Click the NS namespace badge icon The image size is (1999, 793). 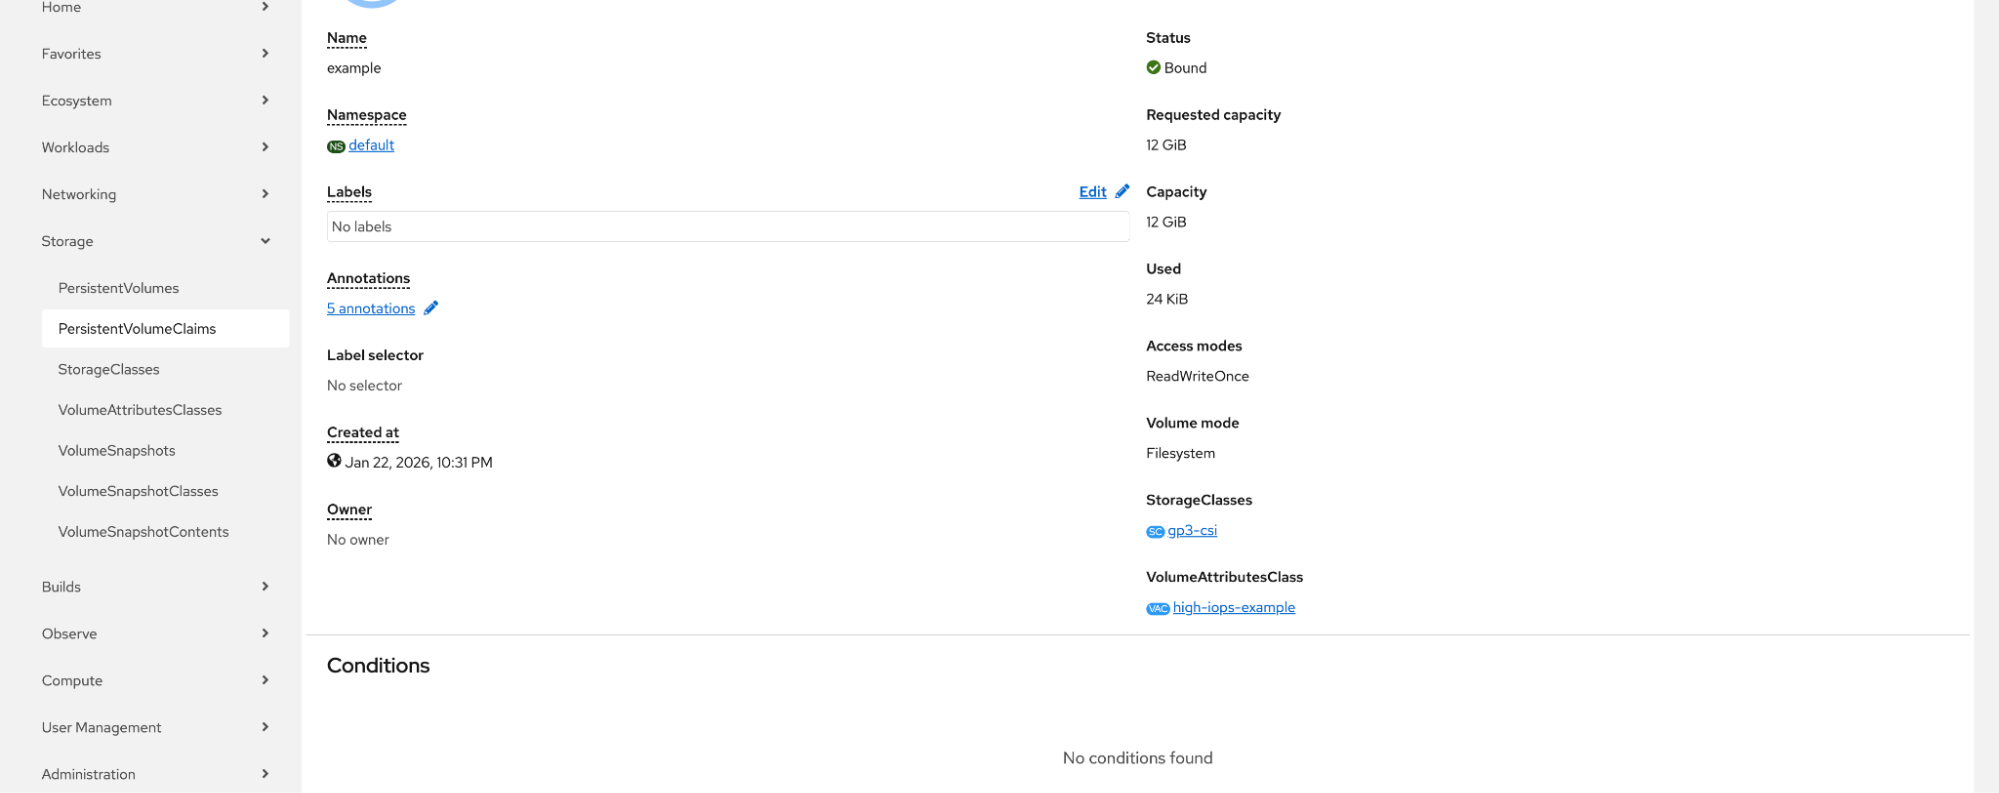336,146
